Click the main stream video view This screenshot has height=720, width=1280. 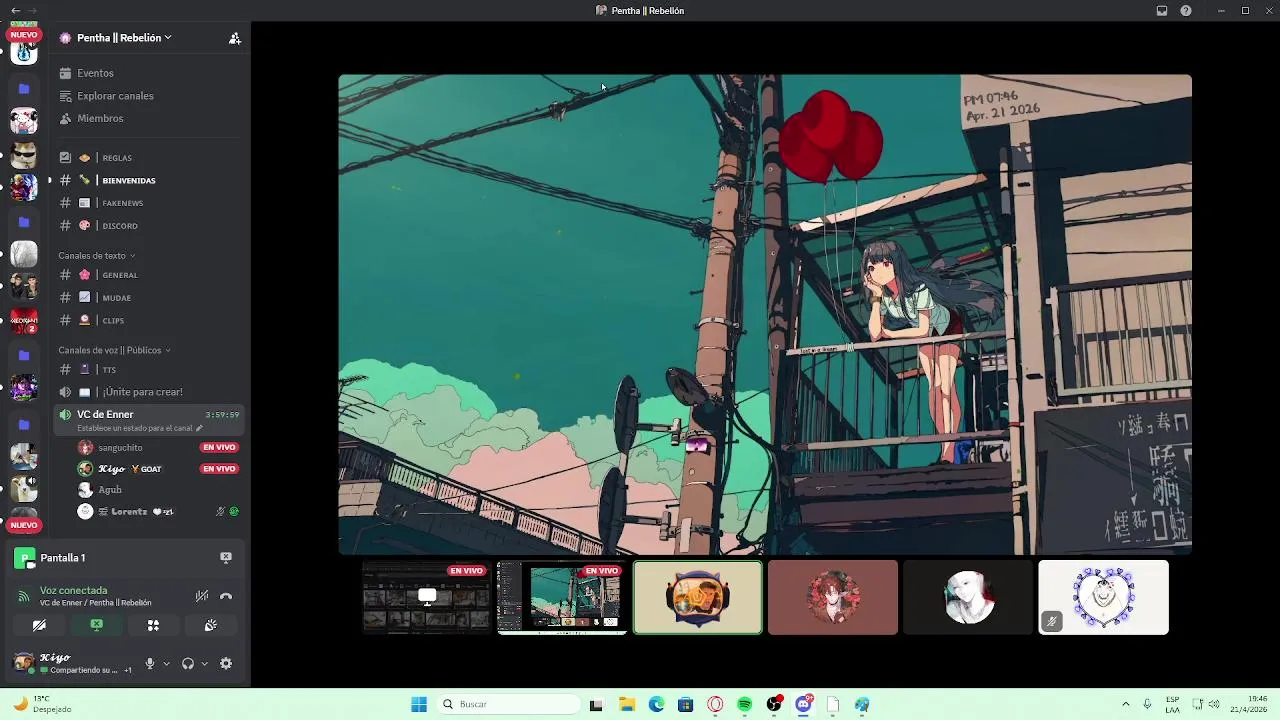click(x=765, y=314)
